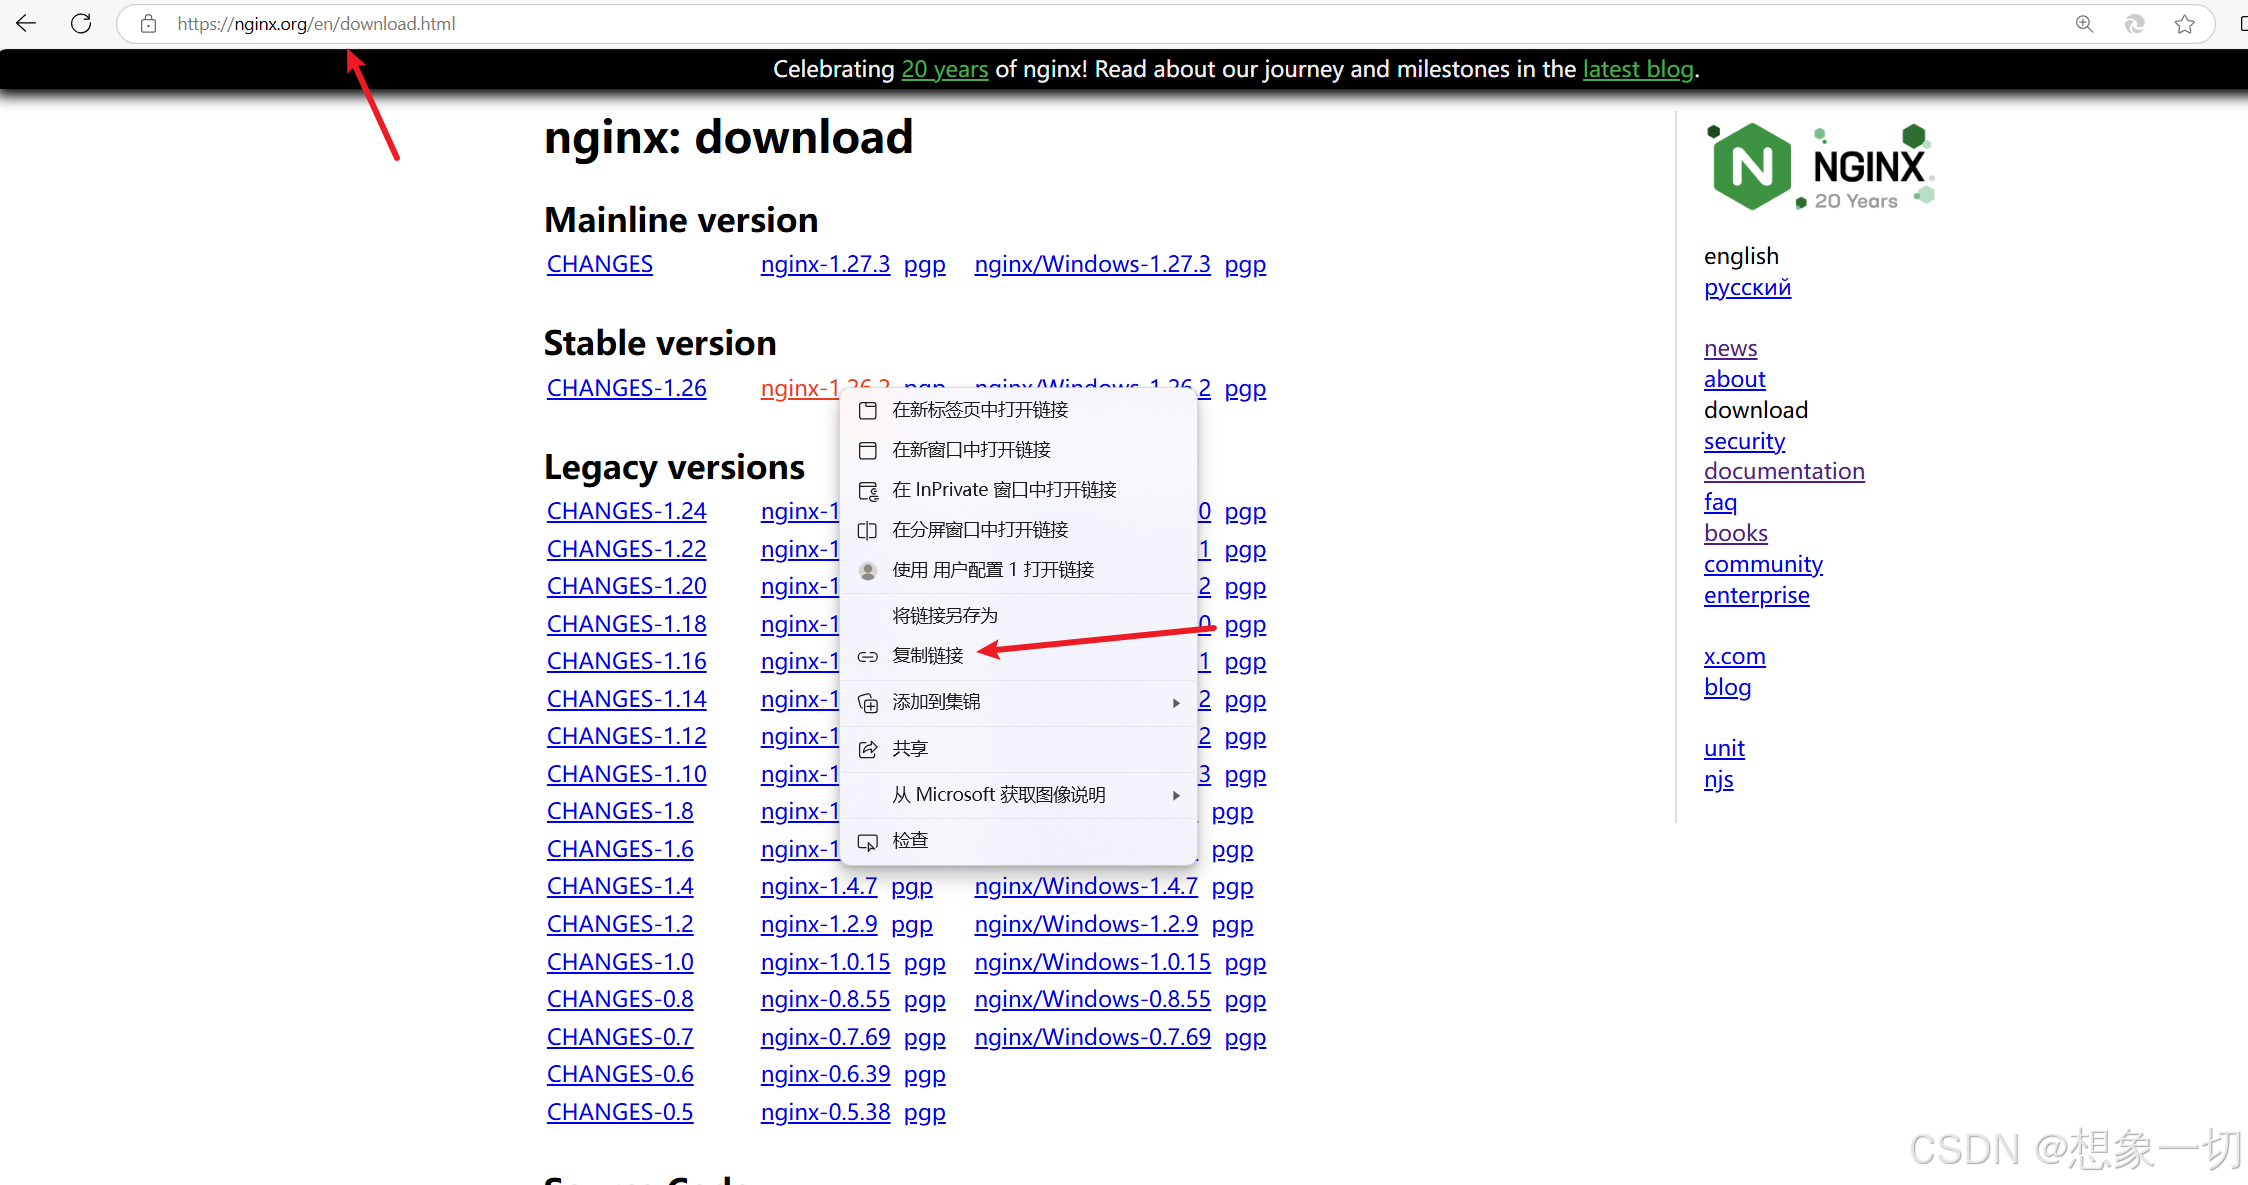Click the favorites star icon in address bar
Viewport: 2248px width, 1185px height.
tap(2185, 23)
